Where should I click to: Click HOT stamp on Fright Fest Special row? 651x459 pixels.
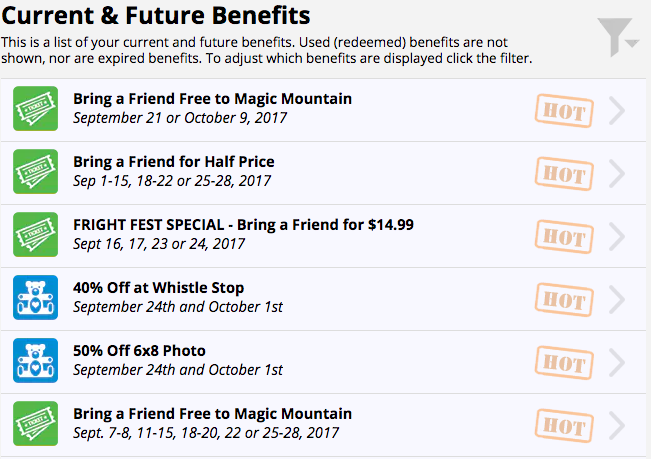(564, 237)
